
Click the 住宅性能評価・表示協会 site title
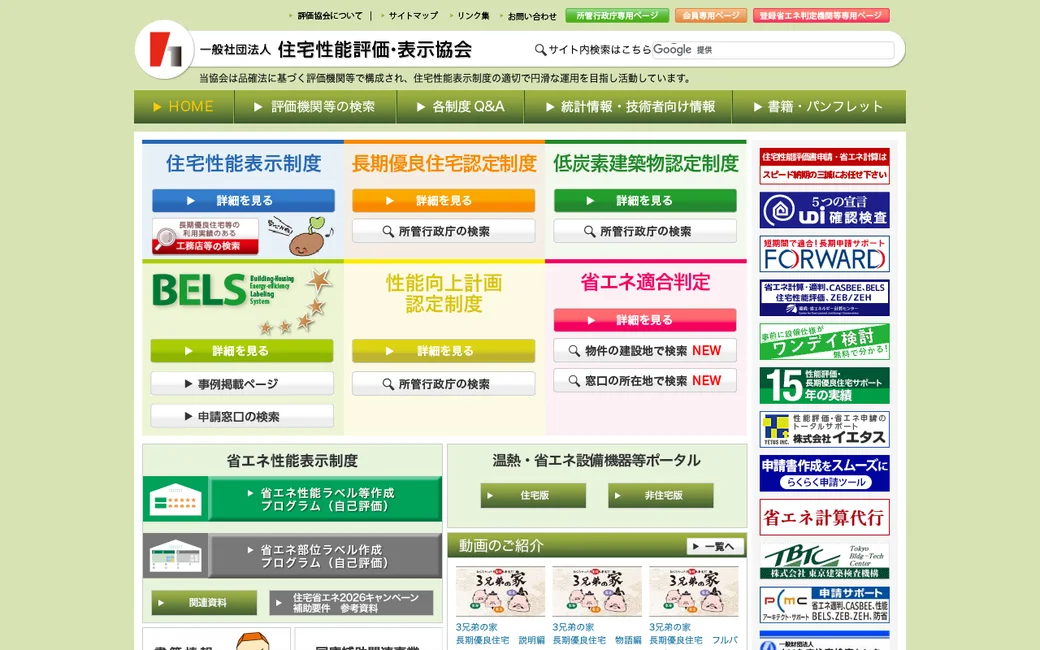(375, 50)
